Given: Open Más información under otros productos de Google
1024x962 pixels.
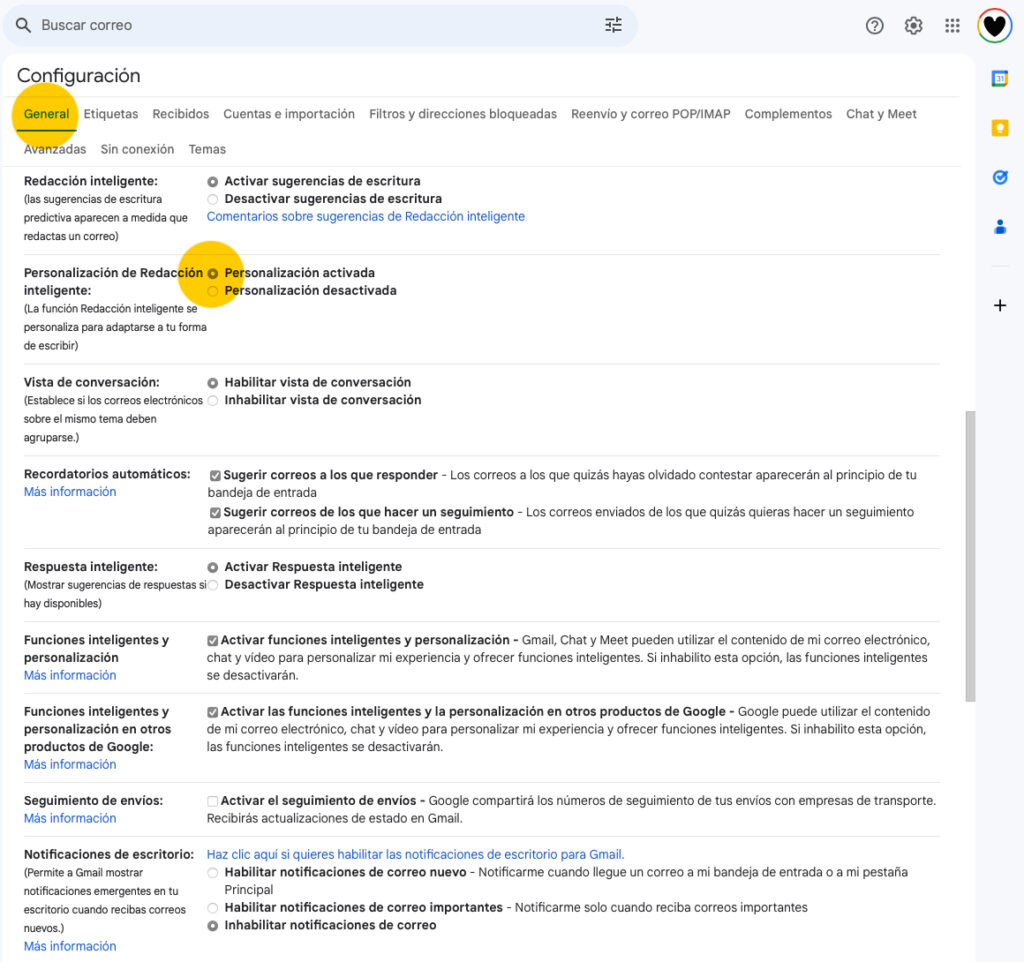Looking at the screenshot, I should (x=70, y=764).
